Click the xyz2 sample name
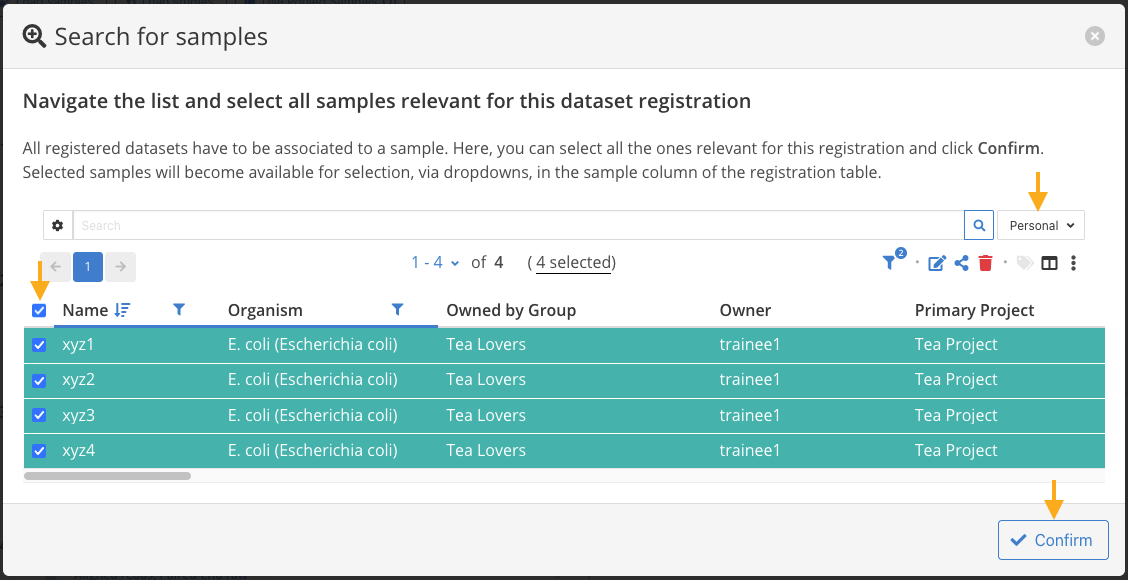This screenshot has height=580, width=1128. pyautogui.click(x=78, y=379)
